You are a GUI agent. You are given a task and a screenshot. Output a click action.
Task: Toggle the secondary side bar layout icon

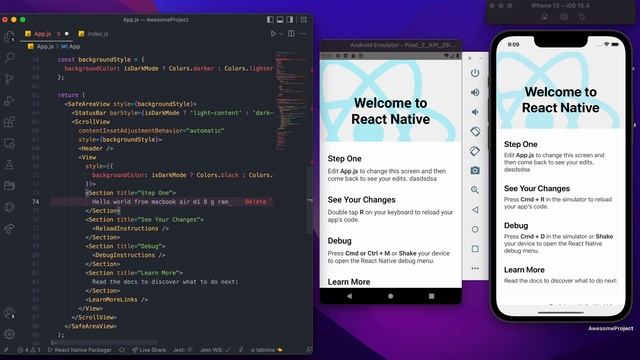(x=290, y=20)
